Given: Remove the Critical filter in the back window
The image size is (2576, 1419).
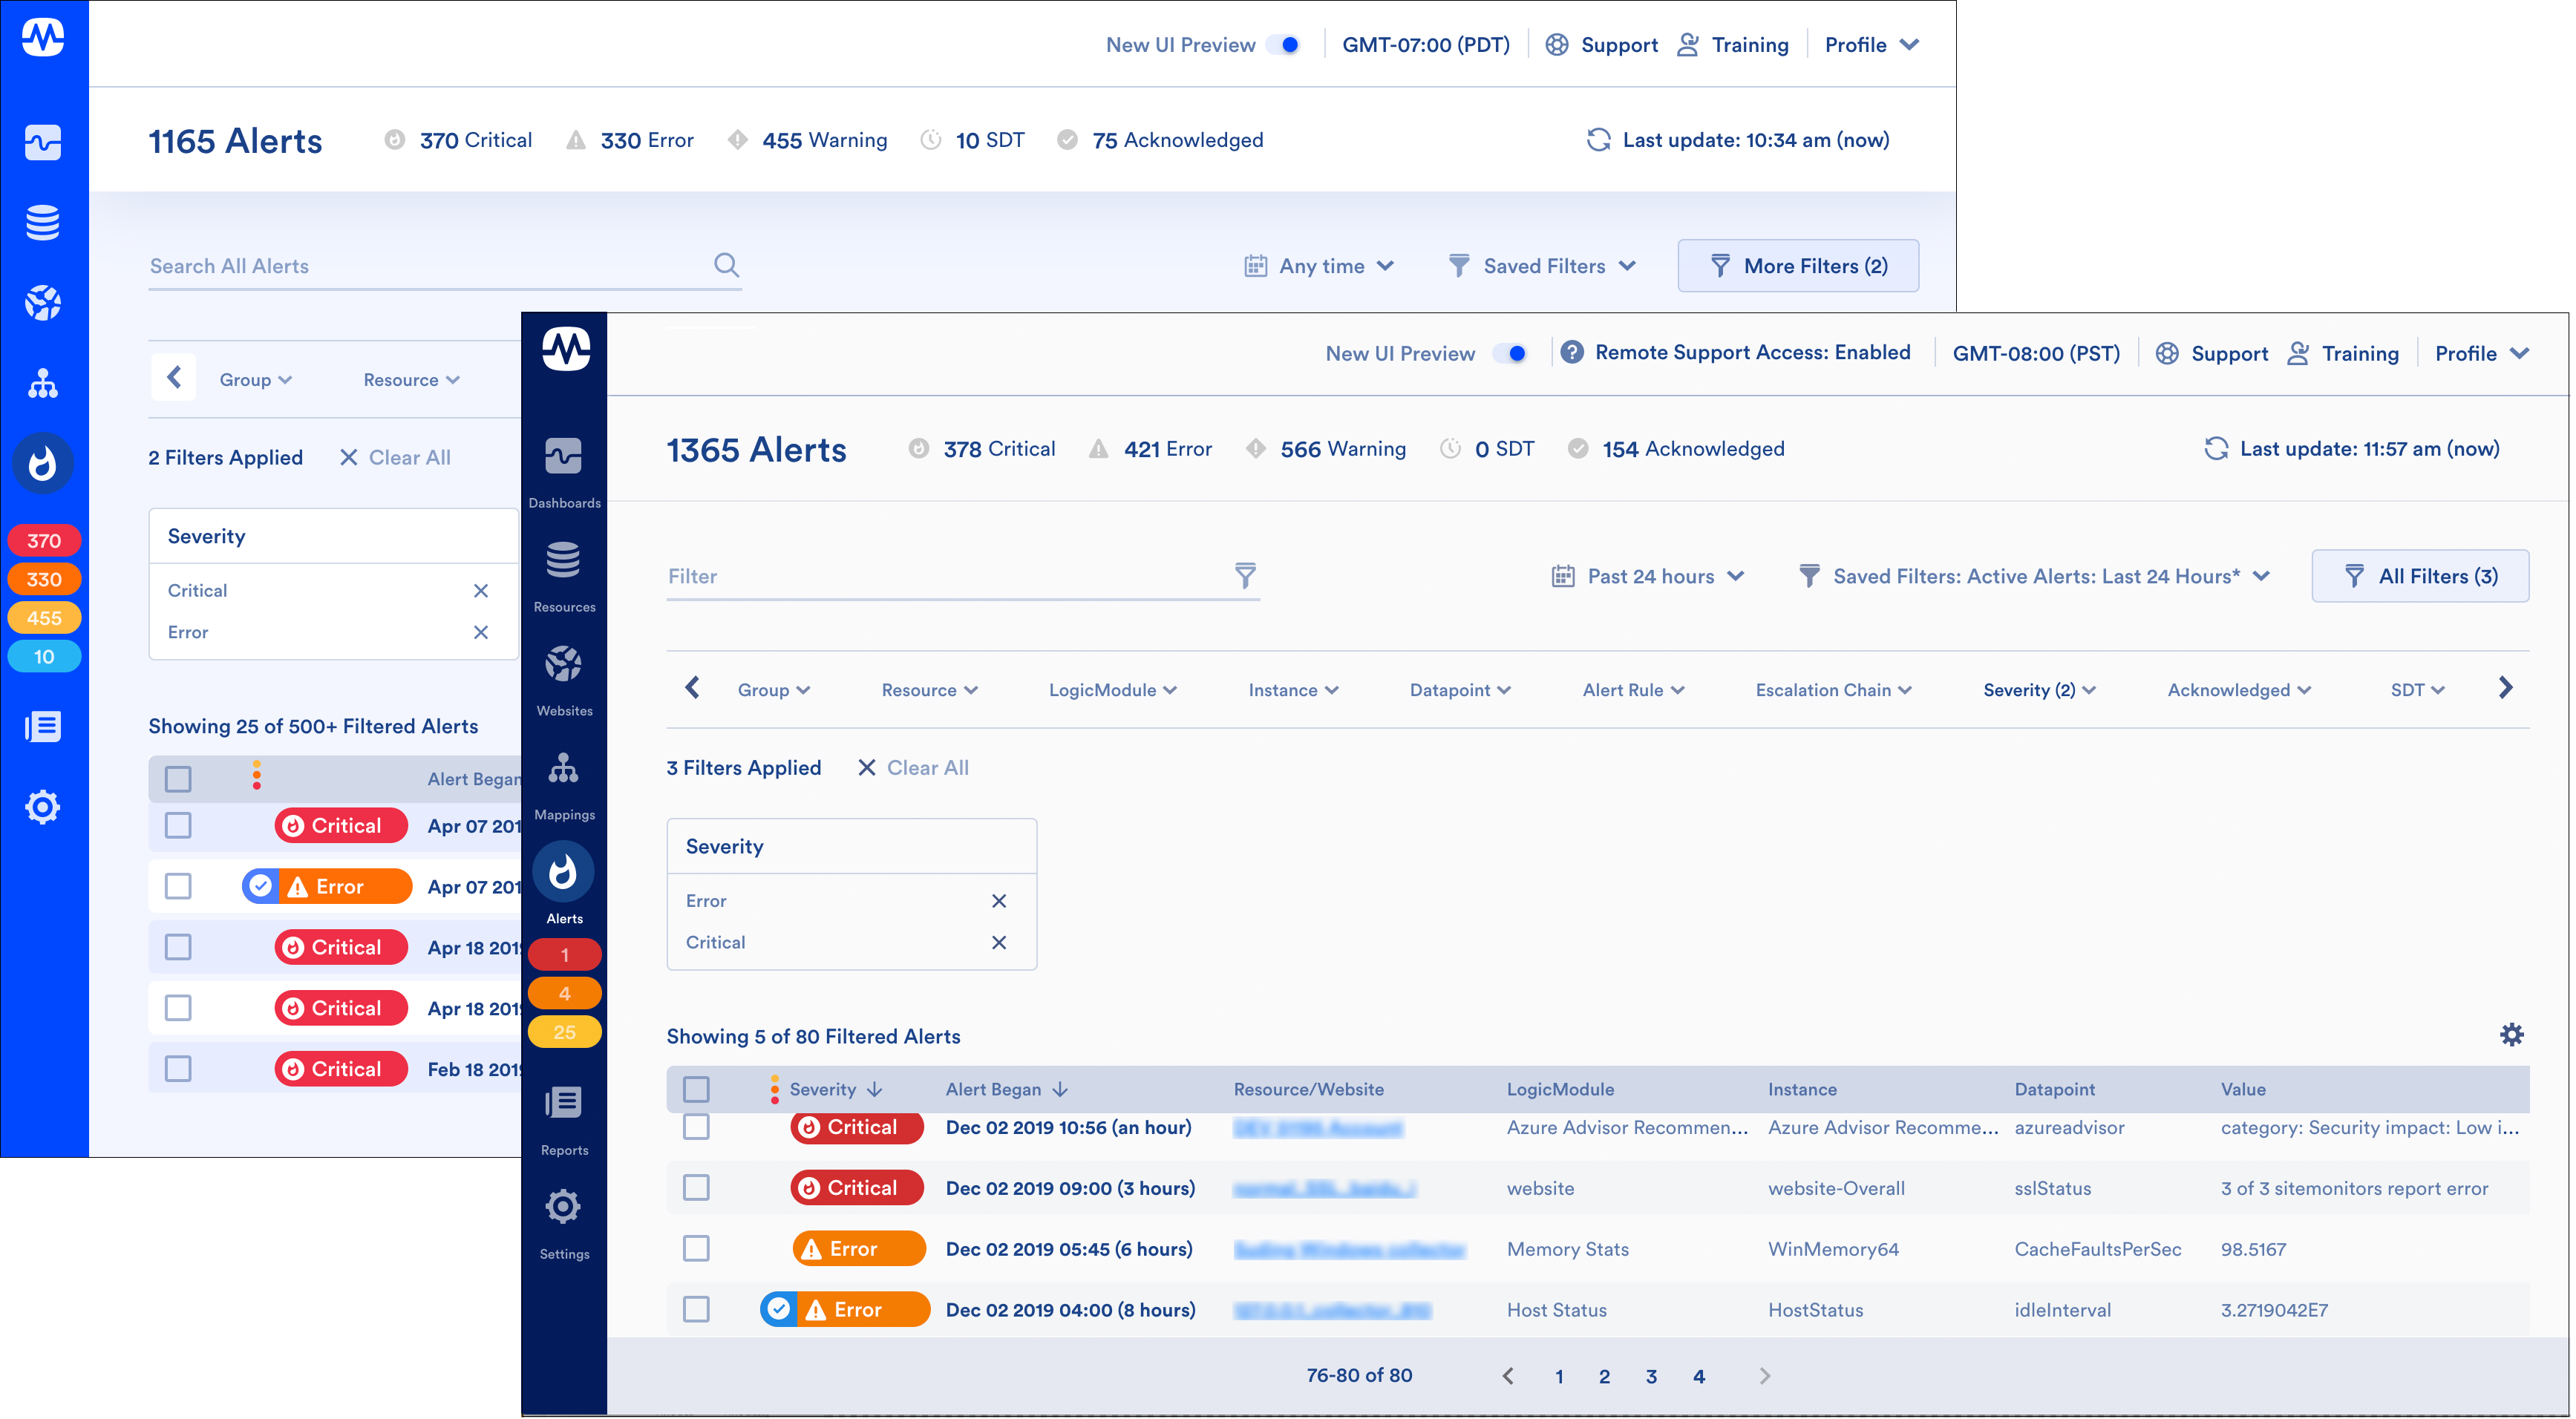Looking at the screenshot, I should click(x=481, y=591).
